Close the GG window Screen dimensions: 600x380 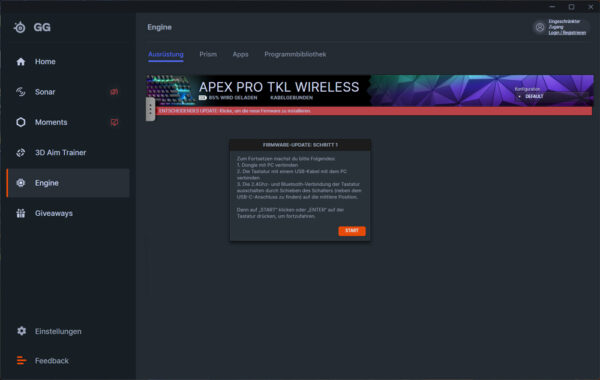(x=590, y=7)
